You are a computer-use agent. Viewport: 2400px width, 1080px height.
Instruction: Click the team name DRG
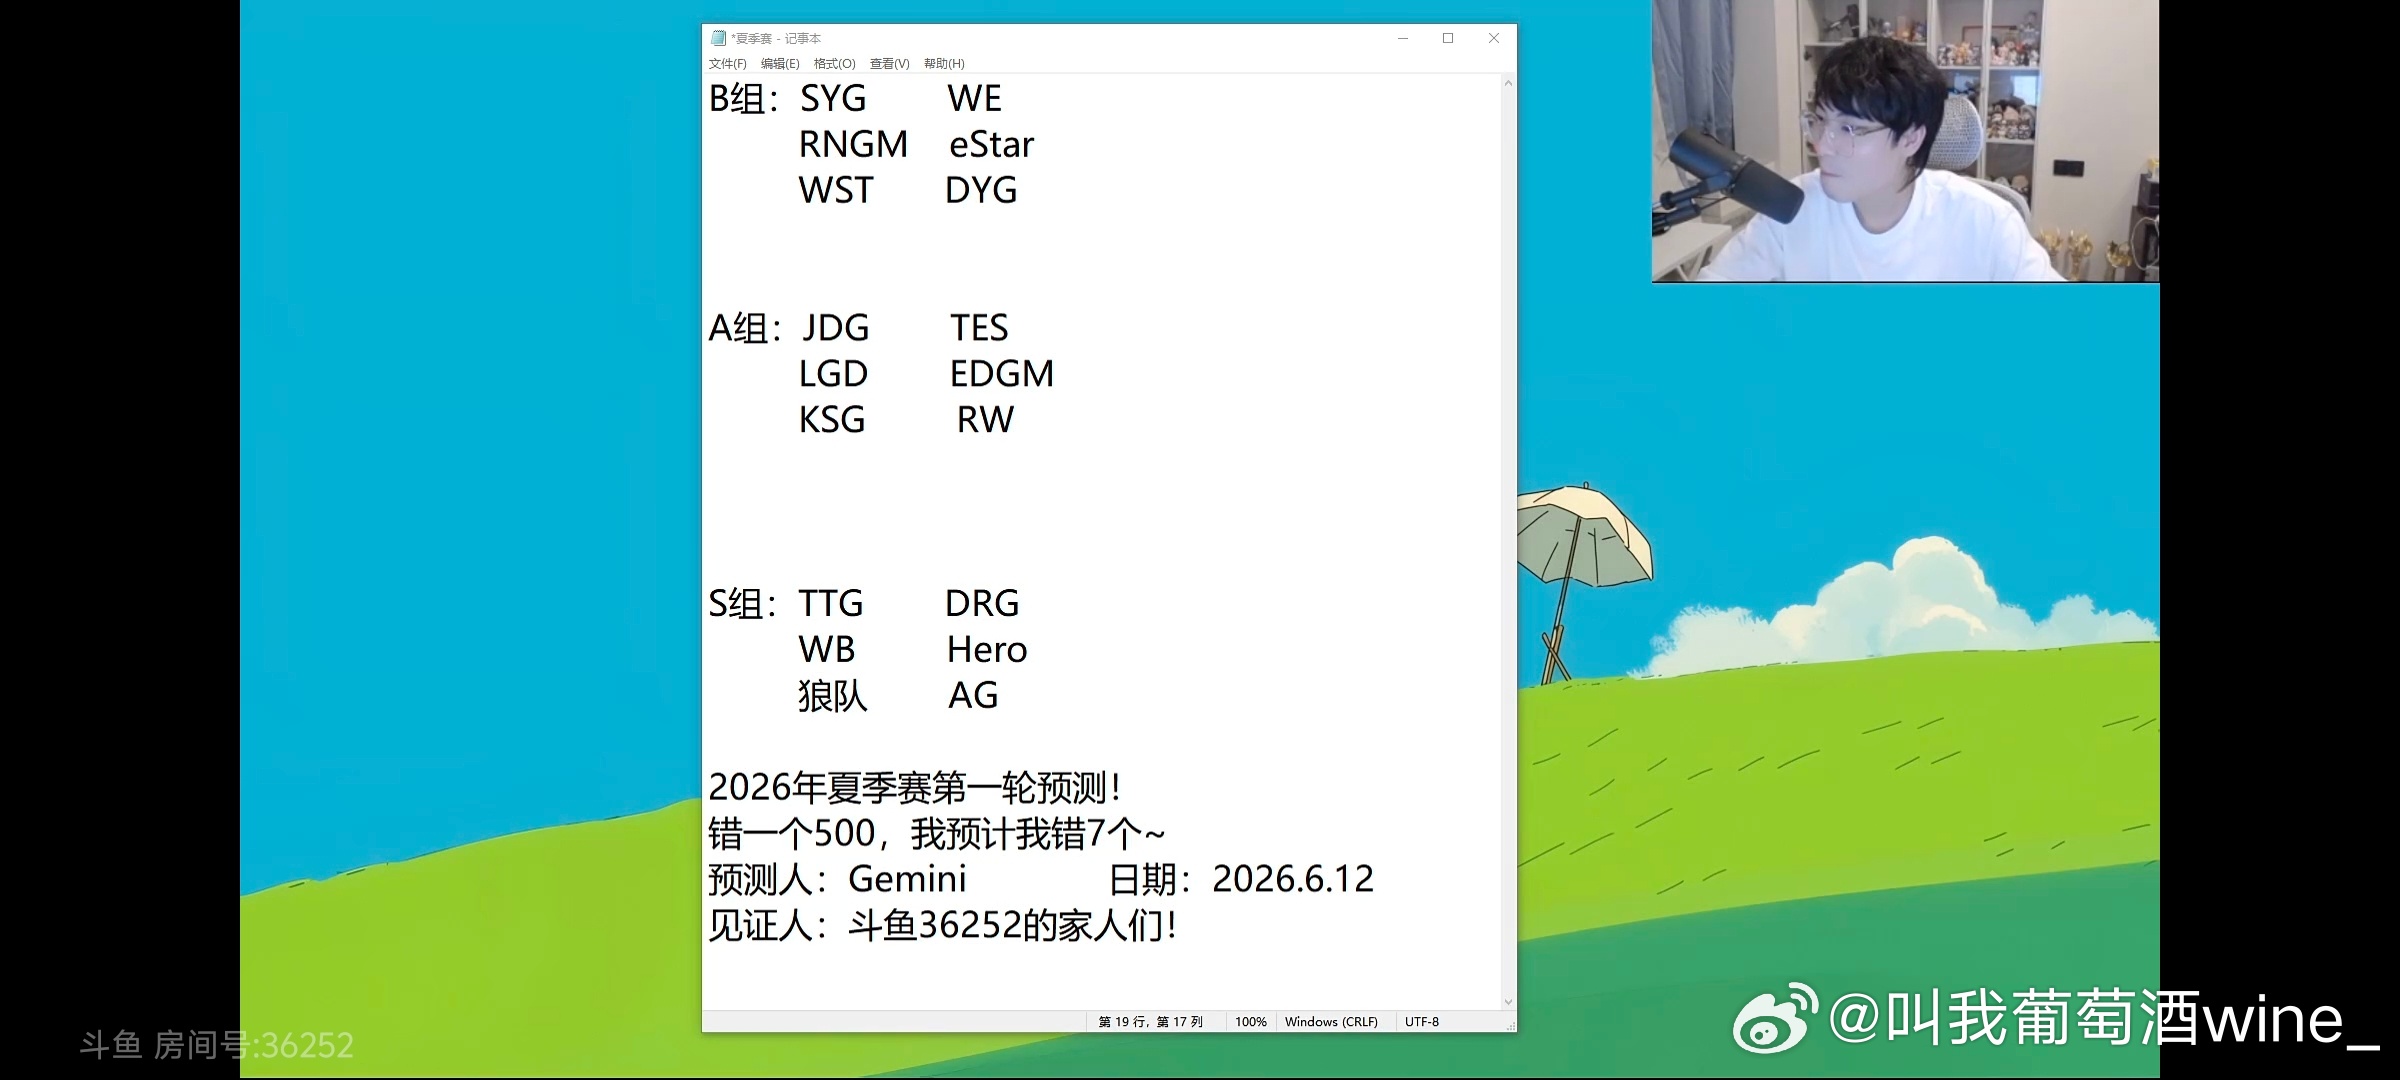[982, 604]
